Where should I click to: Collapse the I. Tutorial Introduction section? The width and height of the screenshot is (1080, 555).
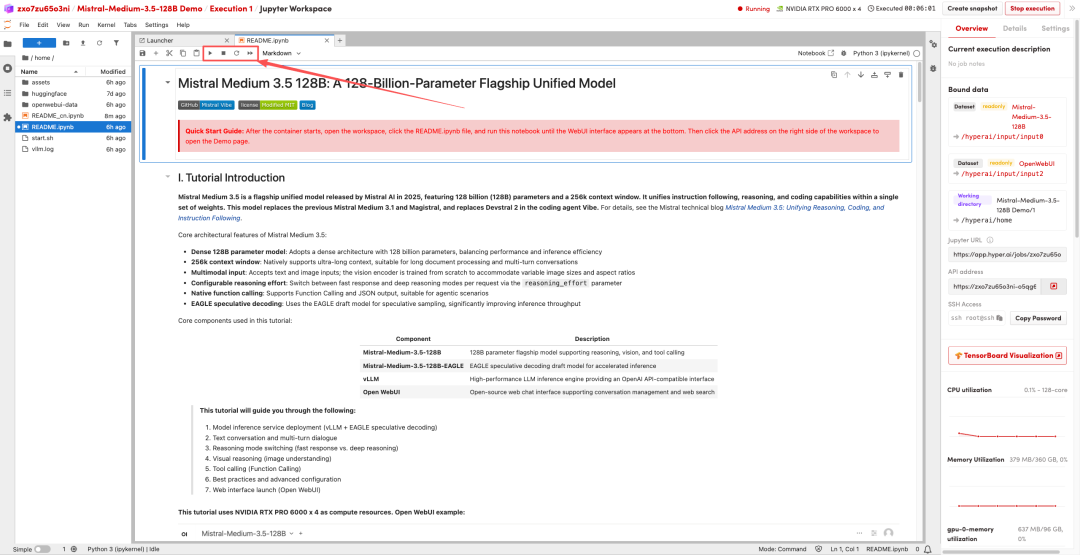click(x=167, y=177)
